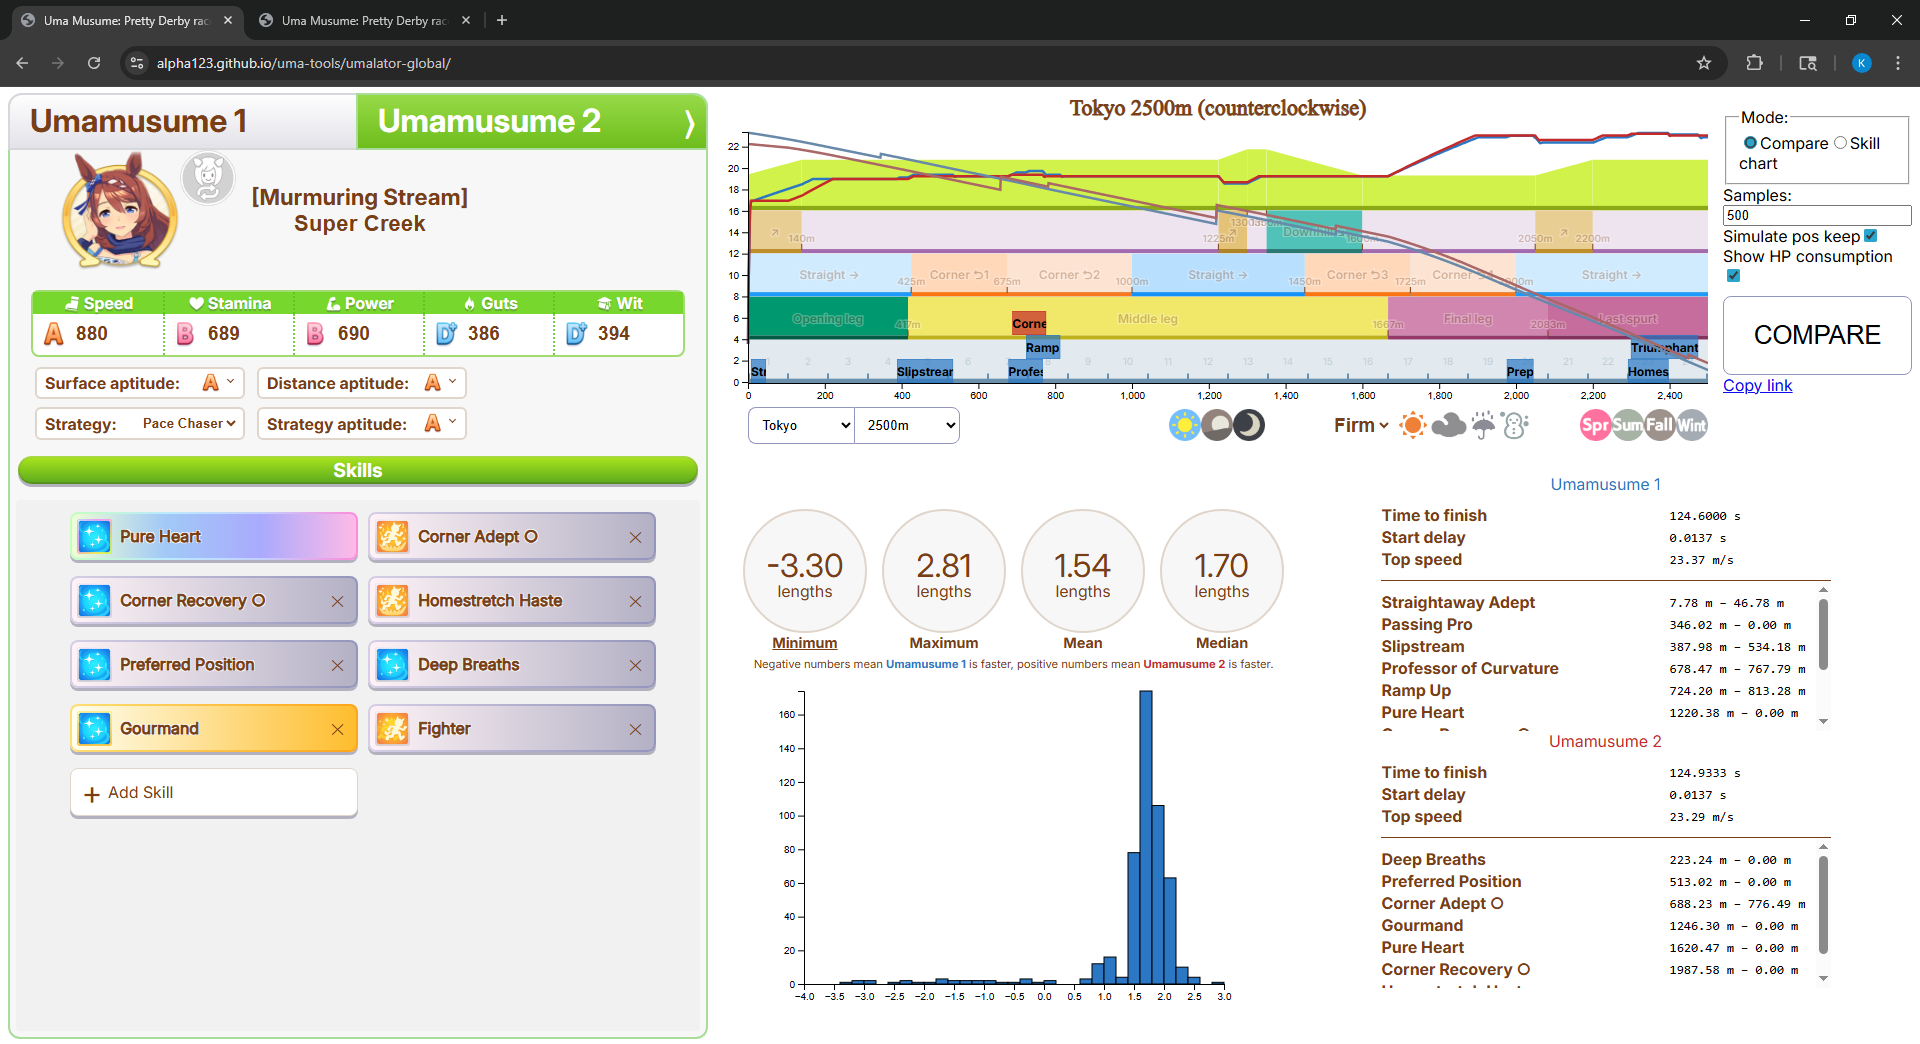Viewport: 1920px width, 1044px height.
Task: Select the Skill chart mode radio
Action: tap(1840, 143)
